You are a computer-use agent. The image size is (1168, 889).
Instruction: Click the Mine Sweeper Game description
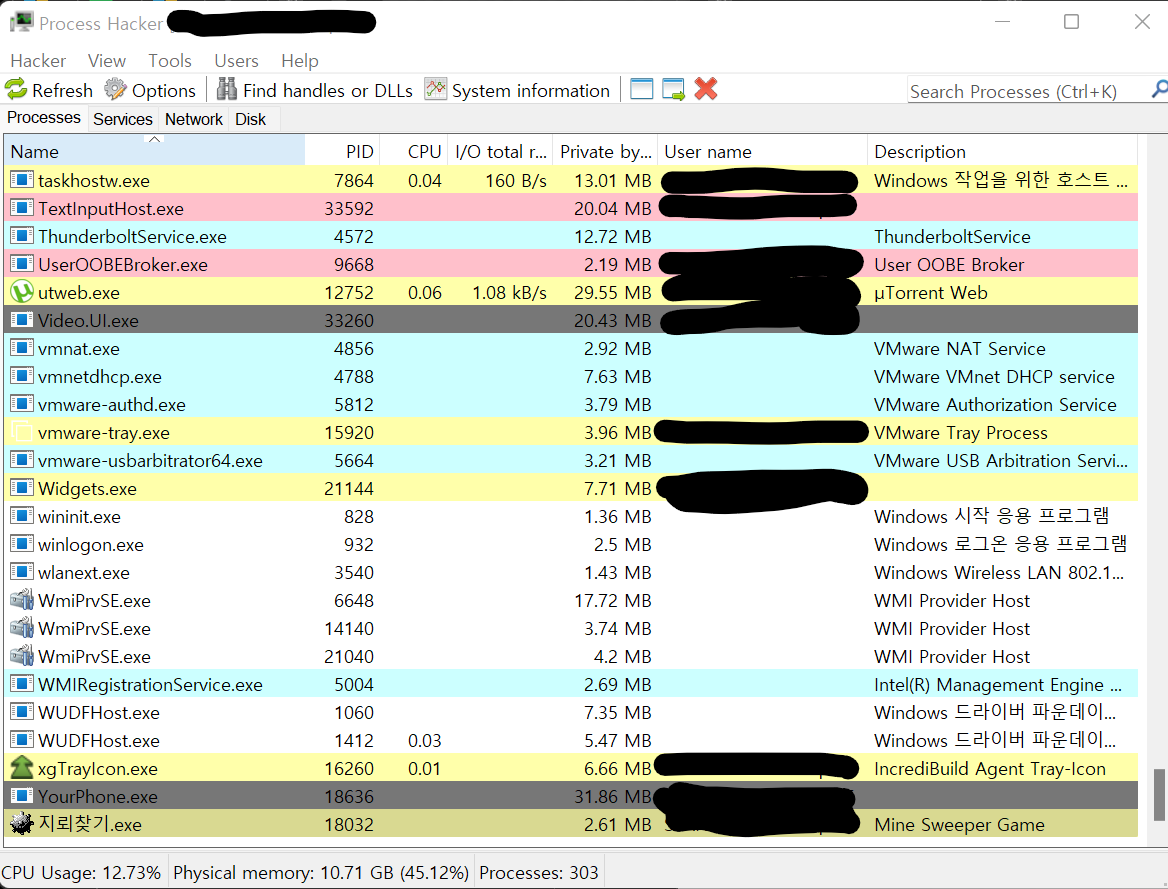[x=959, y=824]
